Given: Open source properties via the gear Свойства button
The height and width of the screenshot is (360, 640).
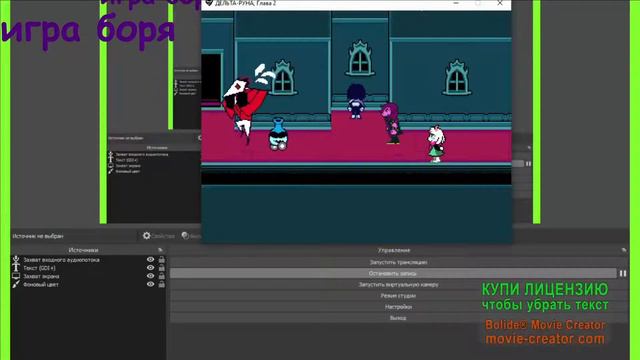Looking at the screenshot, I should [x=158, y=236].
